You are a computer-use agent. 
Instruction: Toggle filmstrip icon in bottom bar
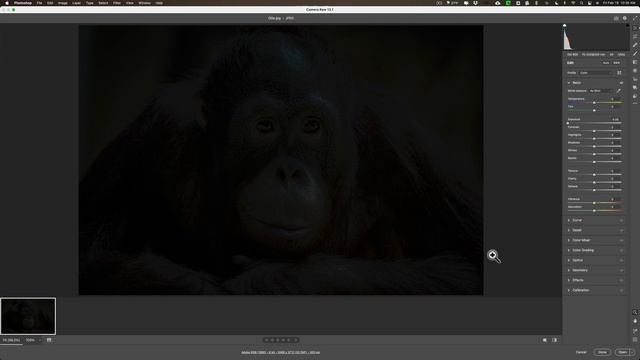[49, 340]
